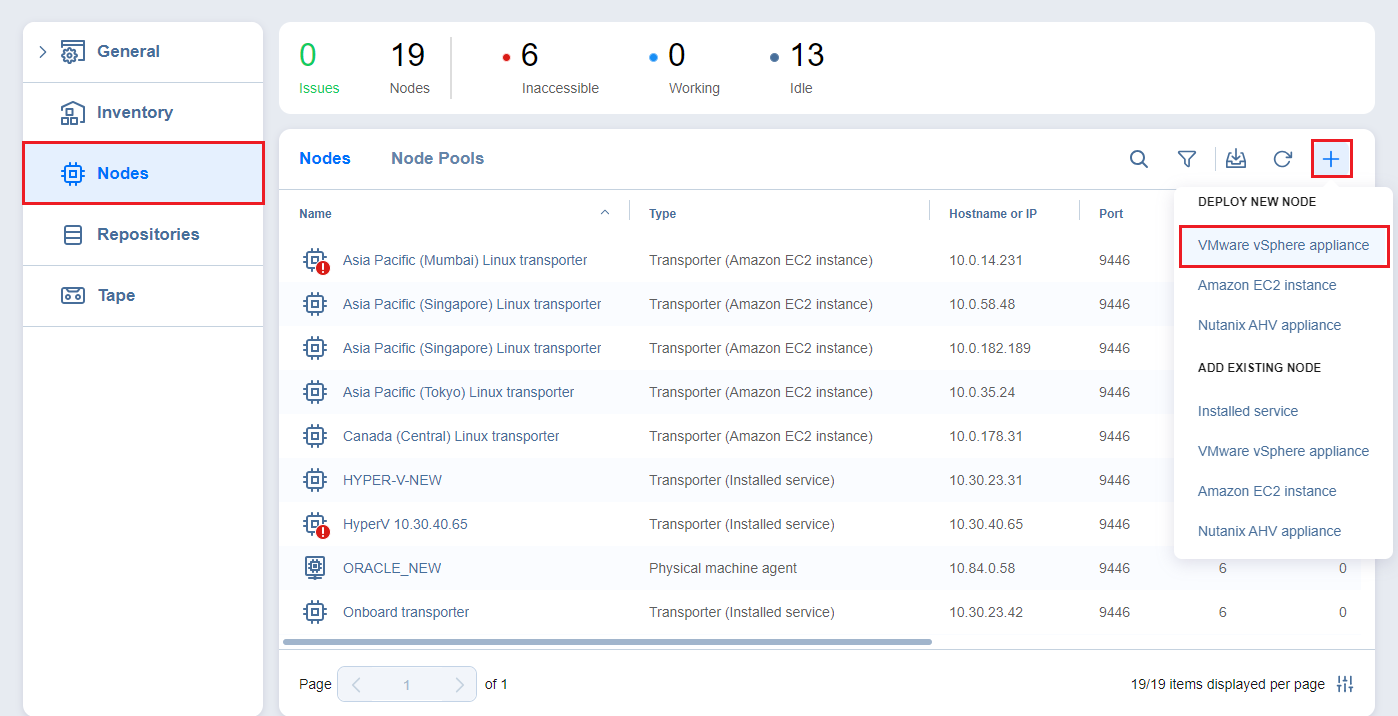Screen dimensions: 1398x716
Task: Open the filter funnel icon
Action: (x=1186, y=159)
